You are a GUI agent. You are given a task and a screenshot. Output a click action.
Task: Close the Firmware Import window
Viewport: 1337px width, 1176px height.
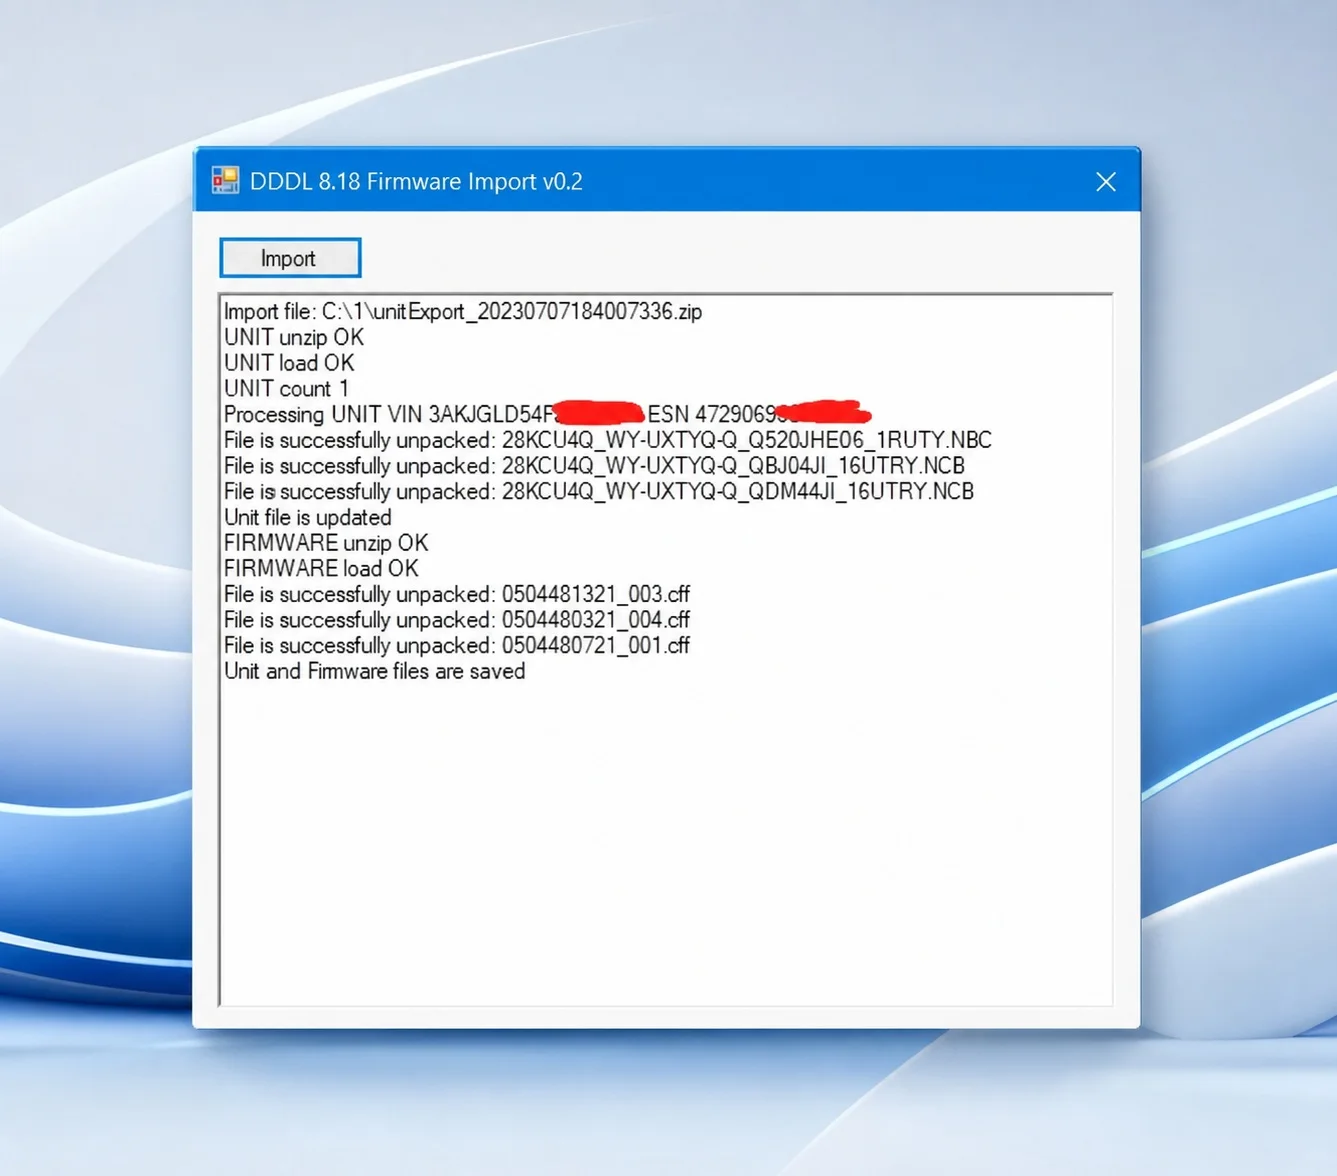[1106, 182]
